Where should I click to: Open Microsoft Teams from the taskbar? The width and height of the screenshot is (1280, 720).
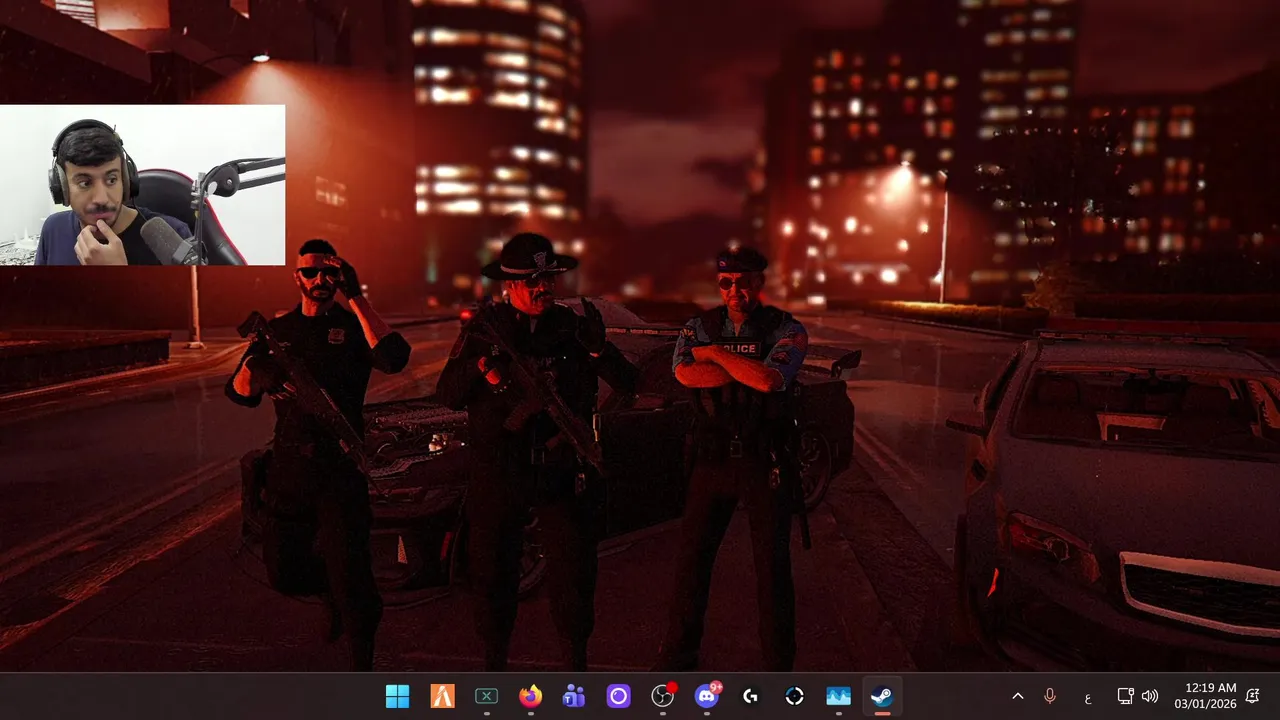574,696
